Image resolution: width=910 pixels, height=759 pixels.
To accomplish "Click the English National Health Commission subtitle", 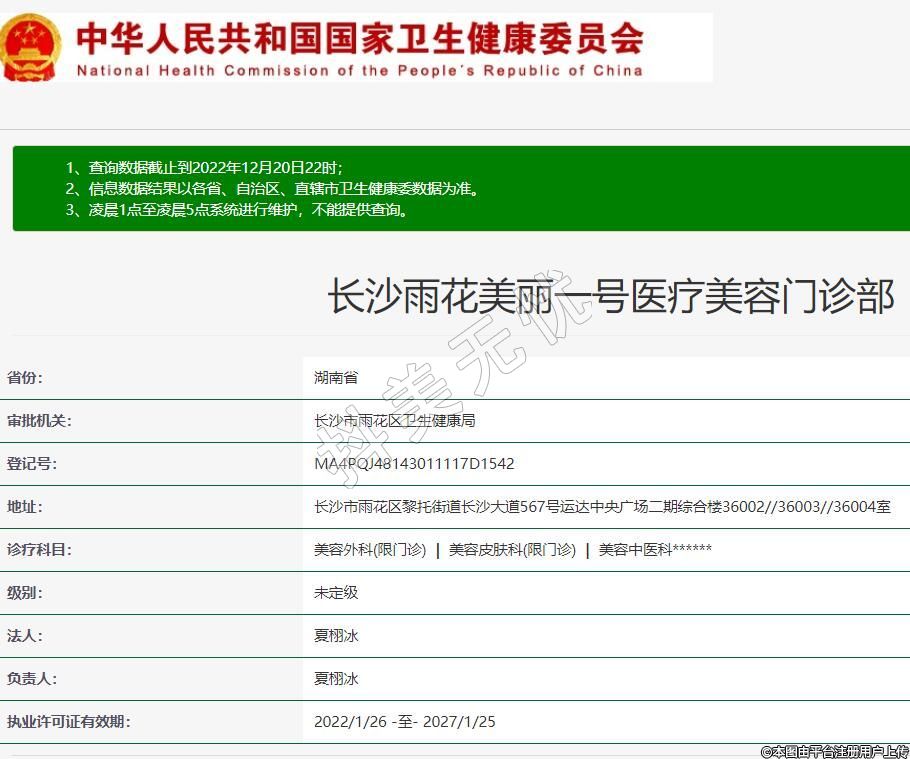I will click(x=359, y=71).
